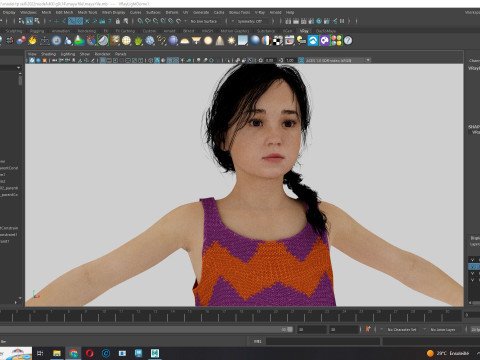Click the lock icon in status line

coord(118,21)
